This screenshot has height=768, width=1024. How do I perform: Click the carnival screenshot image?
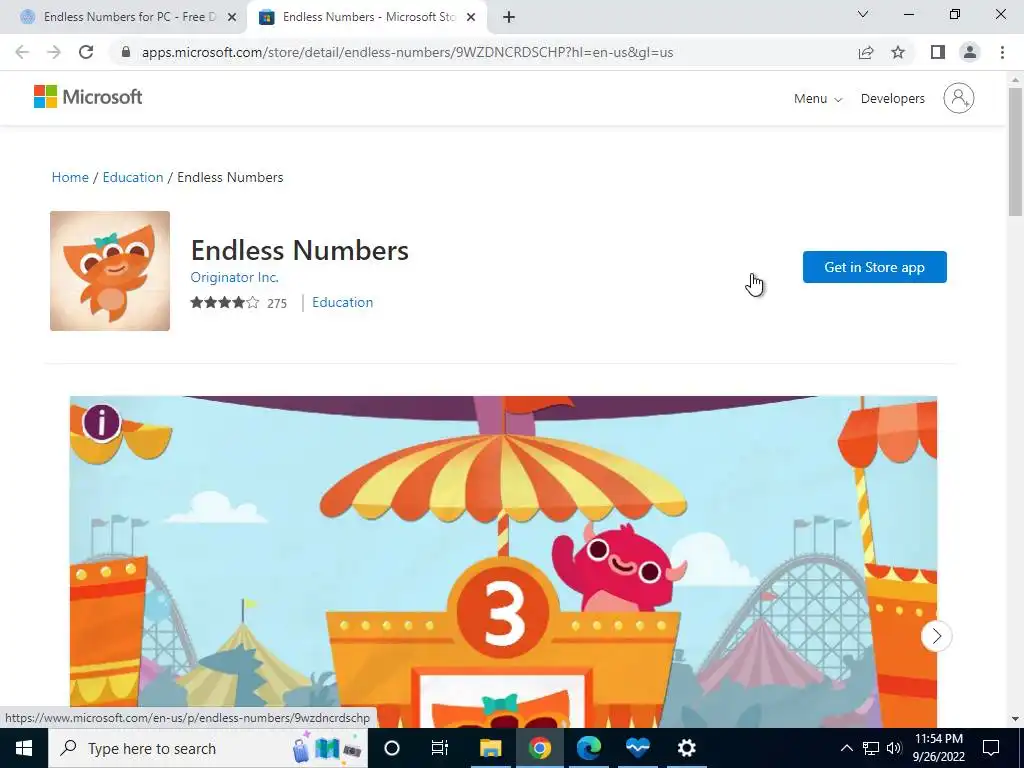[504, 562]
